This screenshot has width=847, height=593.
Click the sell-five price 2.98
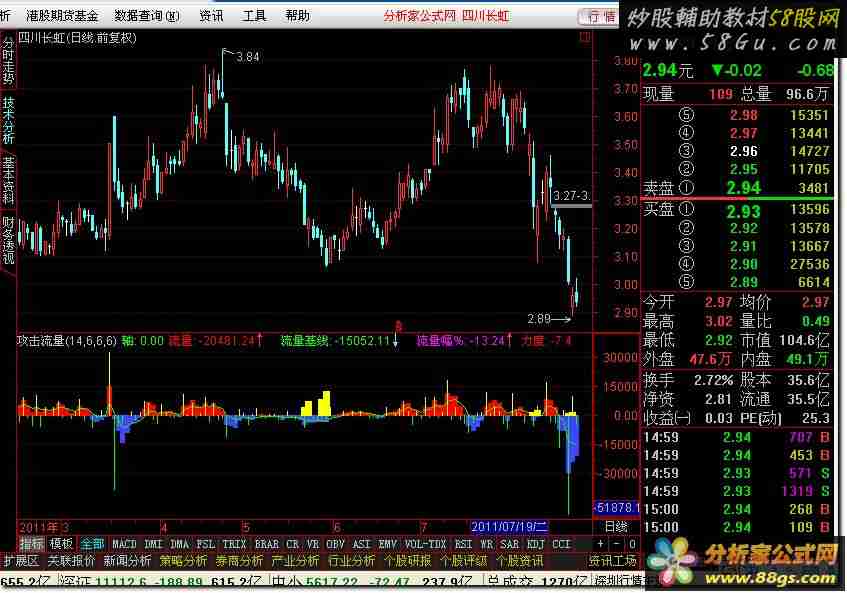click(x=744, y=115)
